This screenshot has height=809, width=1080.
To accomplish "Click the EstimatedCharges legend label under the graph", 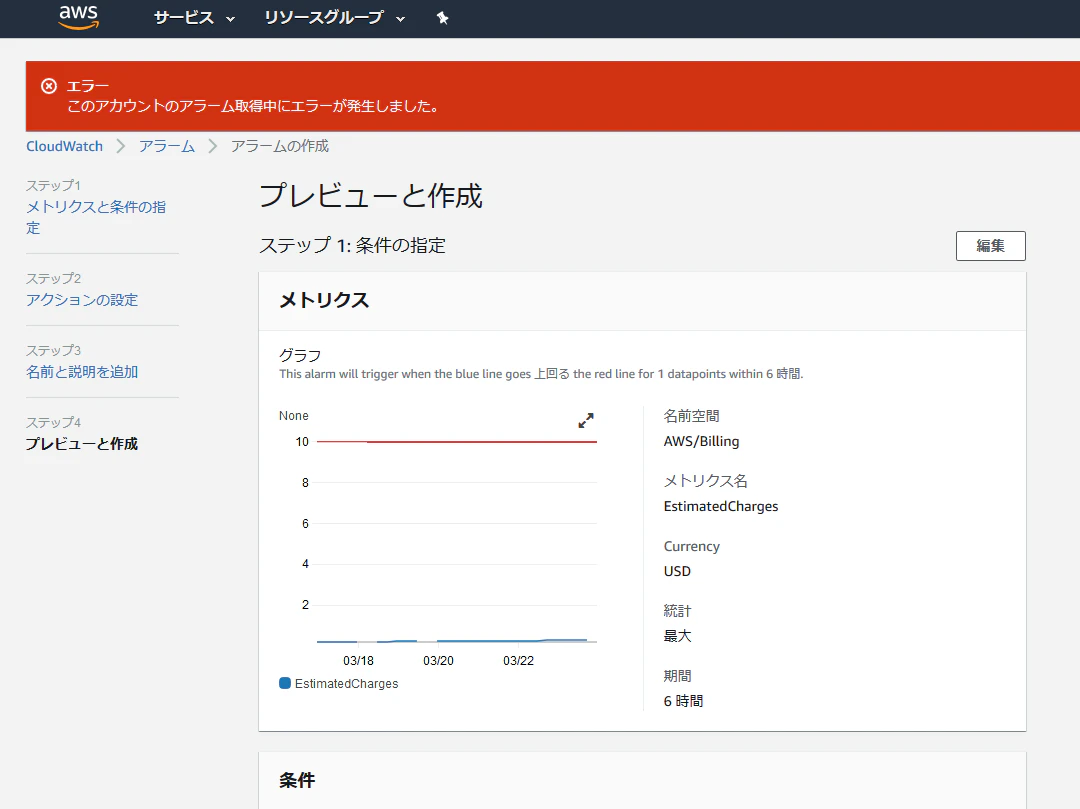I will [x=346, y=684].
